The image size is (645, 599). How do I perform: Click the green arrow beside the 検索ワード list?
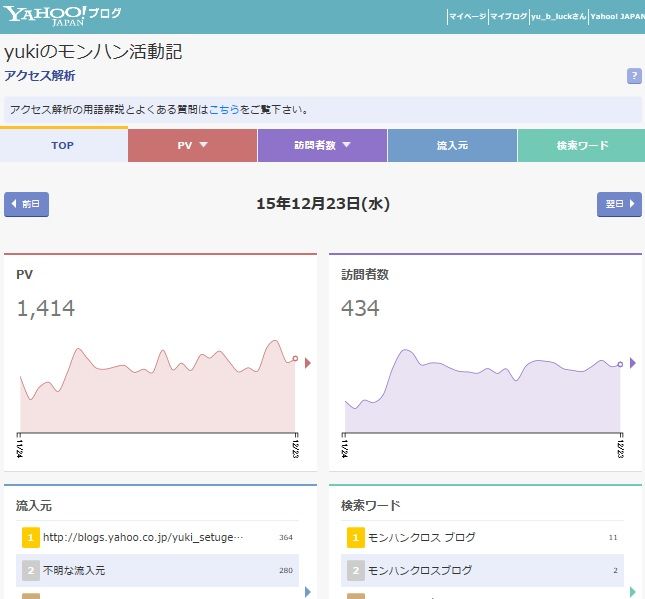tap(633, 592)
